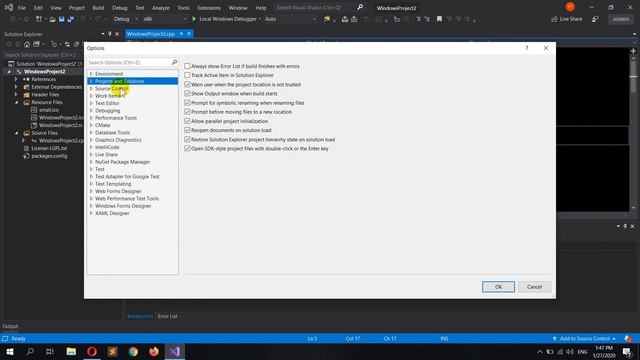Click the Open File folder toolbar icon
Screen dimensions: 640x360
pos(52,19)
